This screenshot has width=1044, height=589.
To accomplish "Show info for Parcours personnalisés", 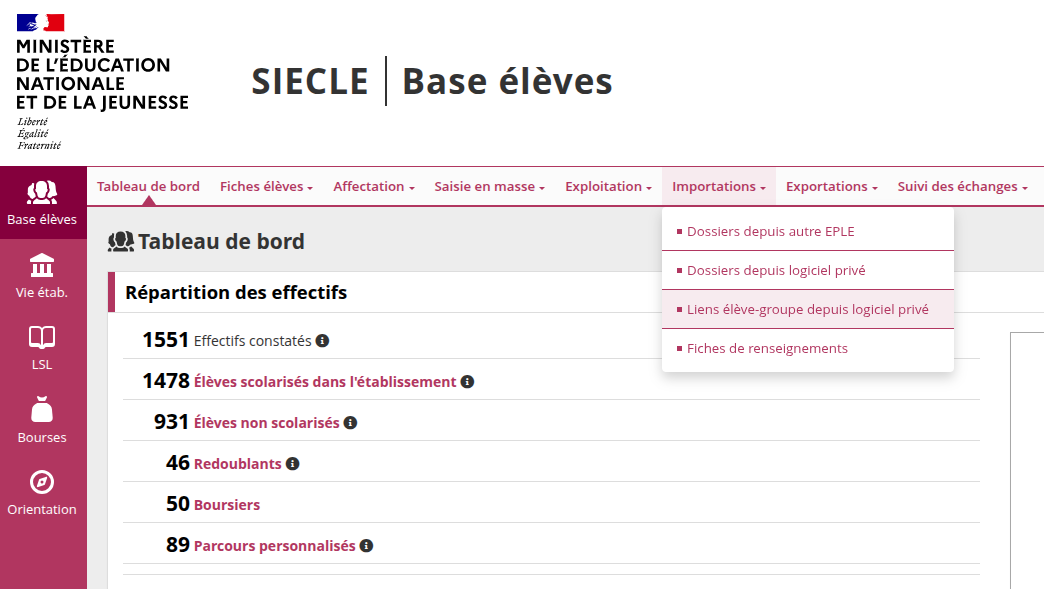I will point(366,546).
